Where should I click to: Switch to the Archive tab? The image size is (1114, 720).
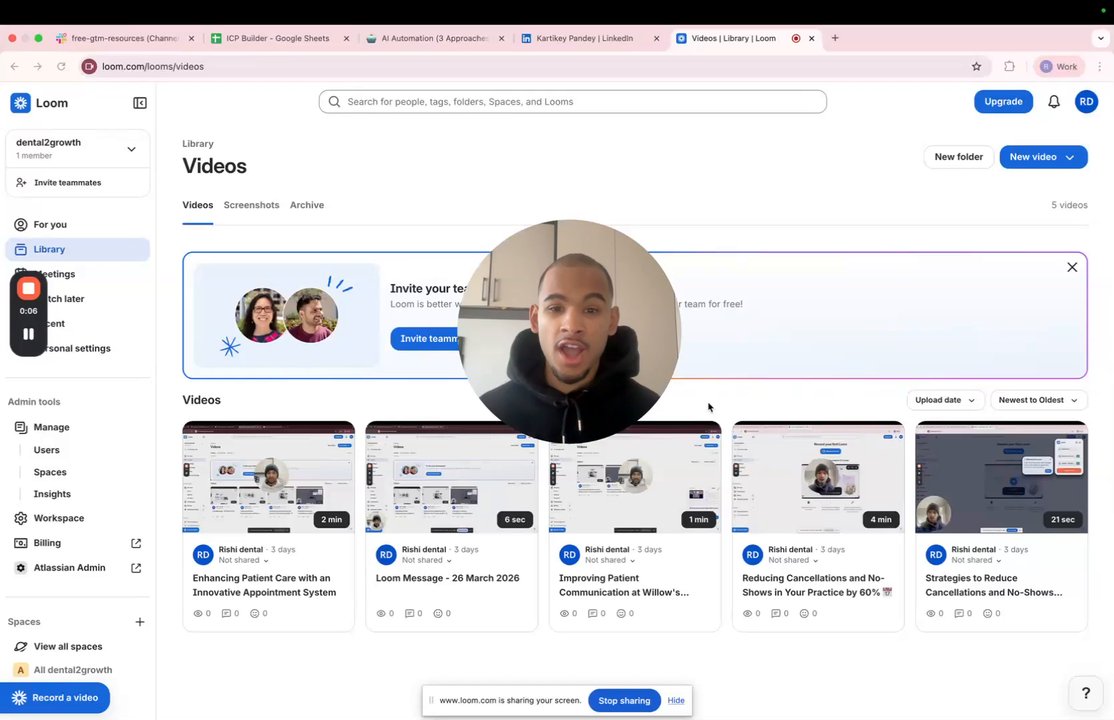pyautogui.click(x=307, y=205)
